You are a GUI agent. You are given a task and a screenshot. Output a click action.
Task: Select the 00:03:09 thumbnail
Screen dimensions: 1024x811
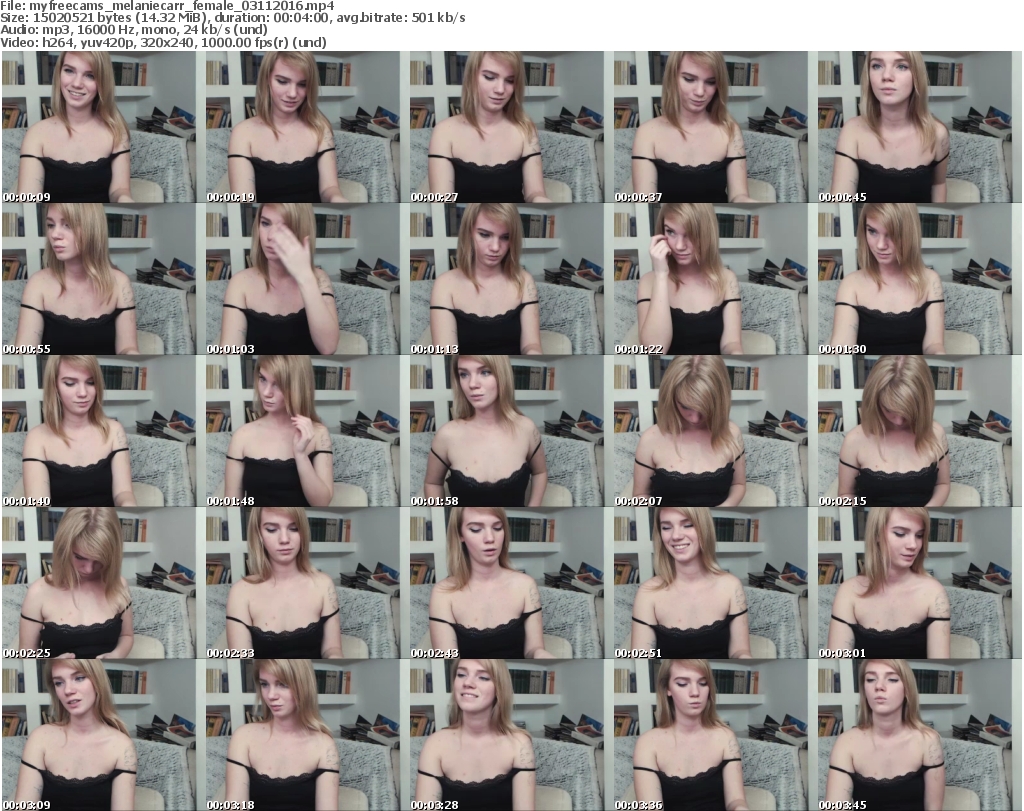(x=99, y=735)
